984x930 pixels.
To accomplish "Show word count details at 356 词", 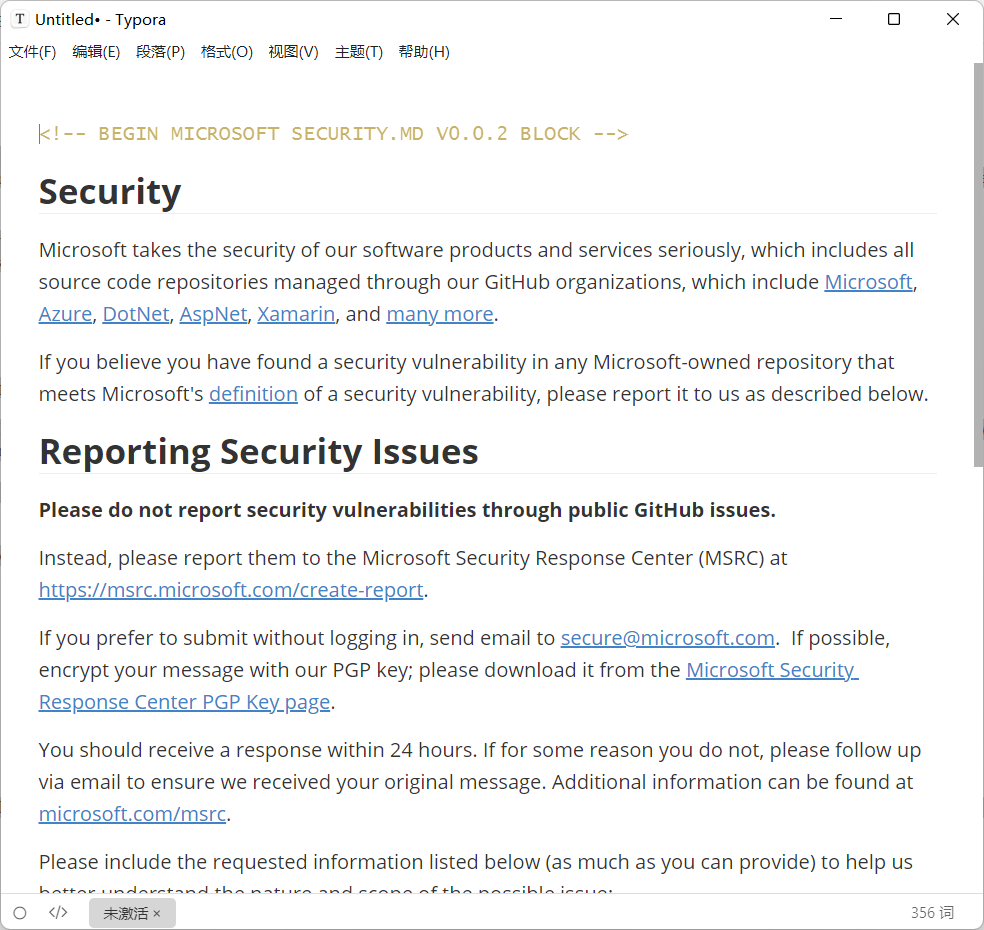I will coord(932,913).
